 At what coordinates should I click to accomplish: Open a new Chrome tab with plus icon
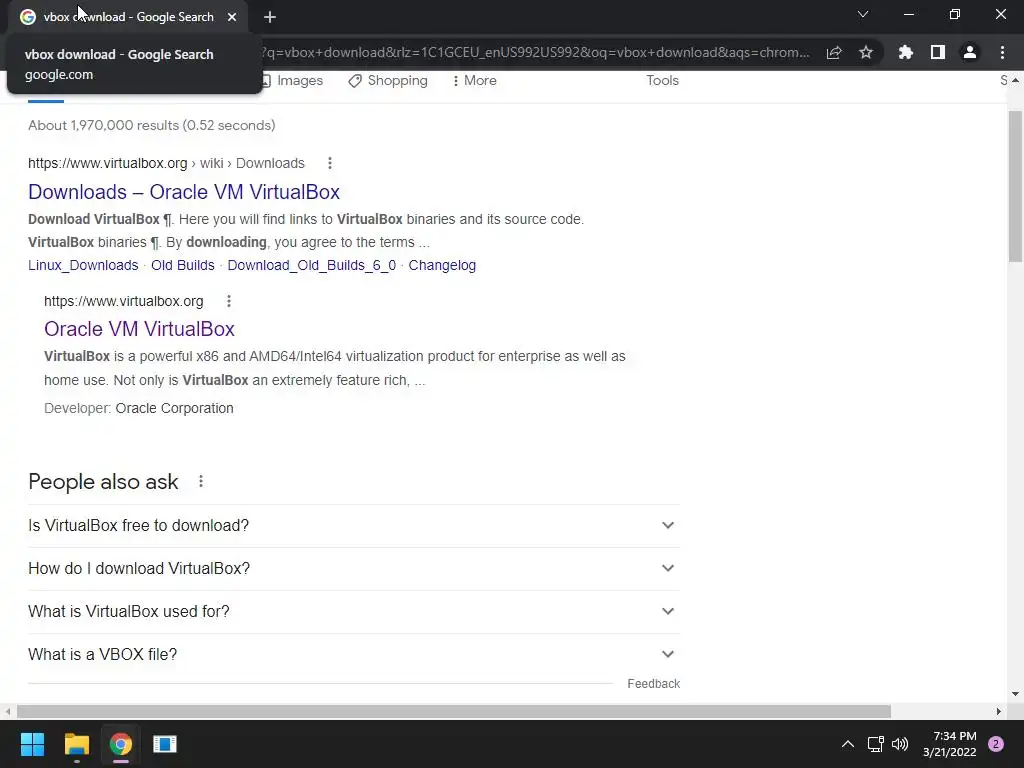click(270, 17)
